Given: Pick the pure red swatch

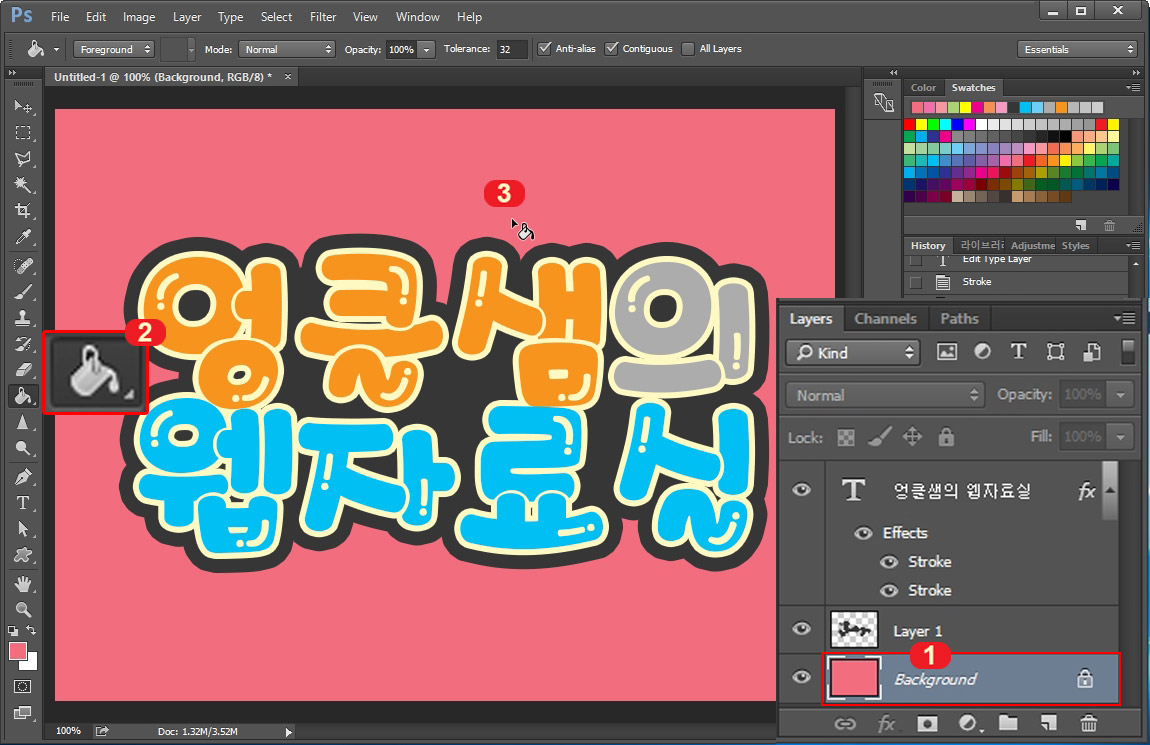Looking at the screenshot, I should click(x=909, y=124).
